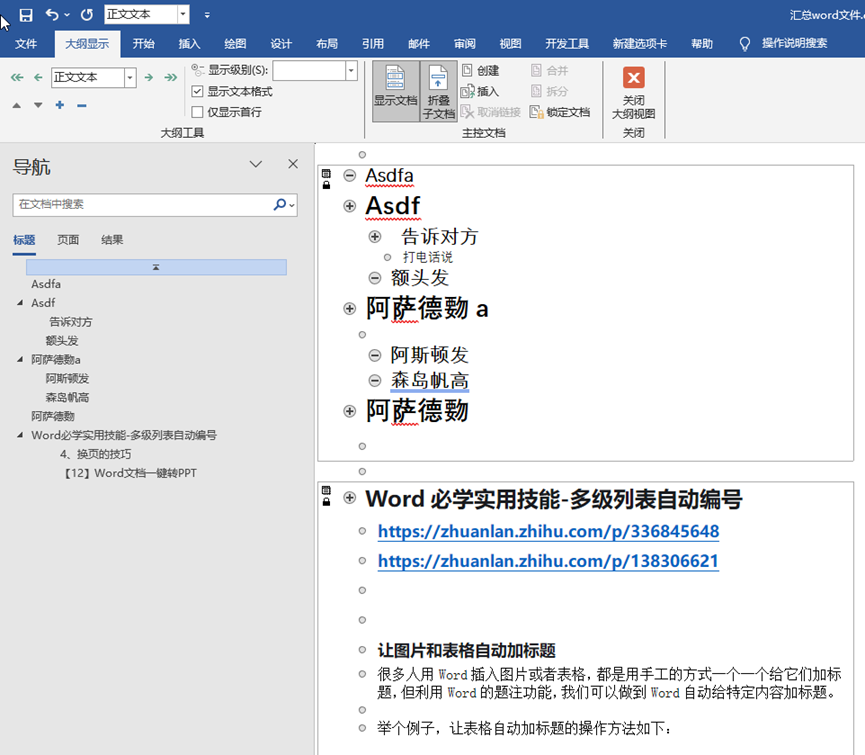
Task: Click the undo history dropdown arrow
Action: coord(67,15)
